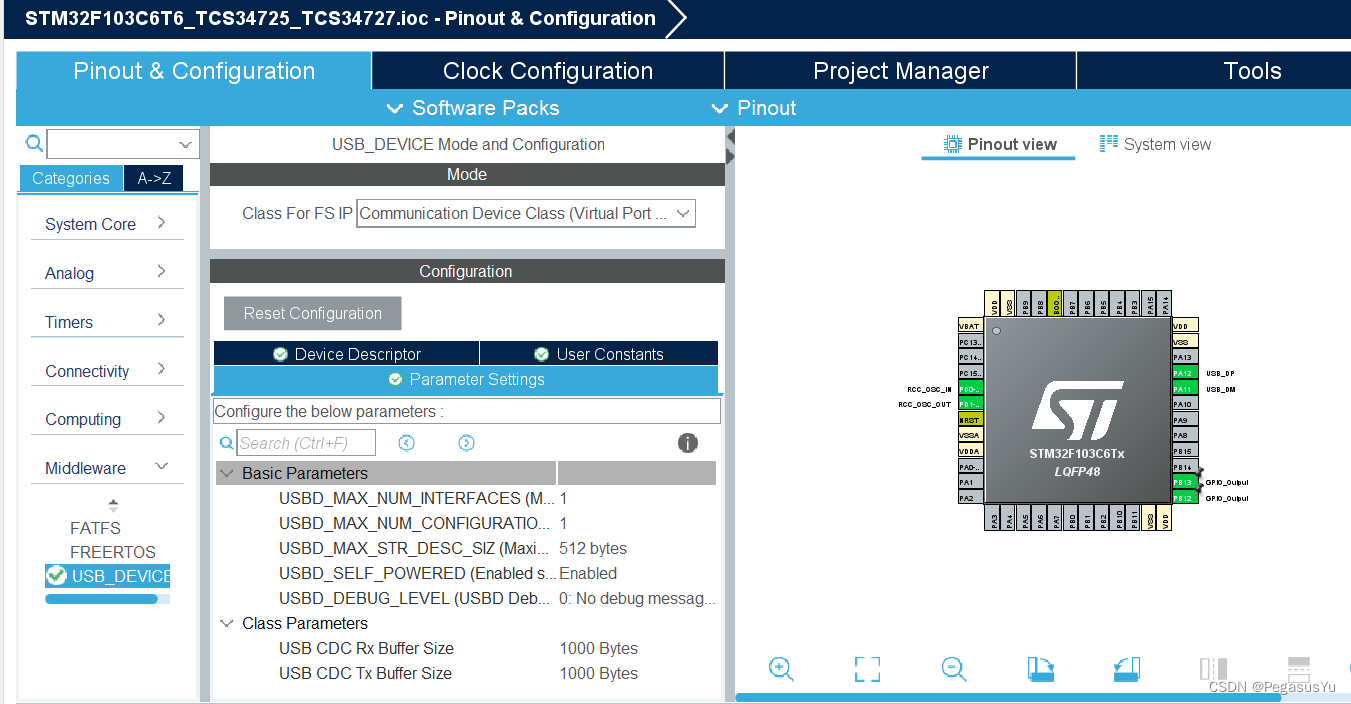Zoom in on the pinout view
The height and width of the screenshot is (704, 1351).
click(x=781, y=669)
